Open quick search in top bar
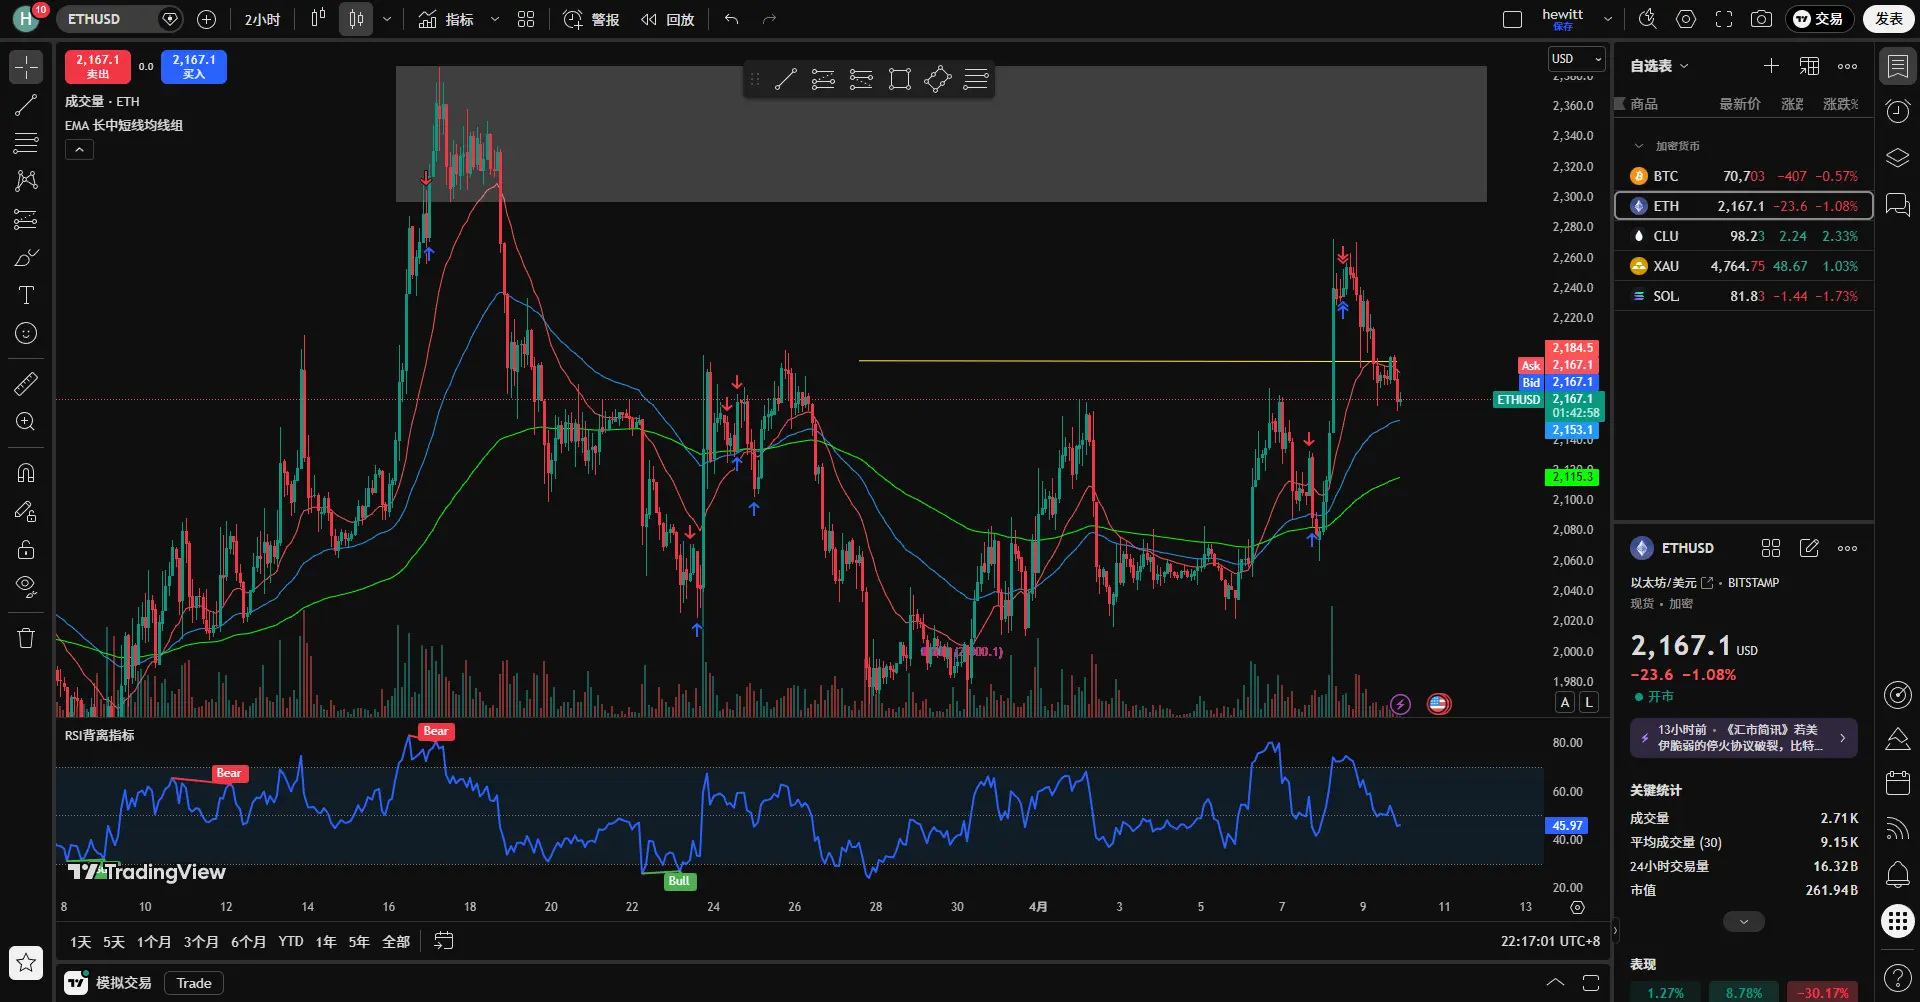Viewport: 1920px width, 1002px height. [1648, 19]
